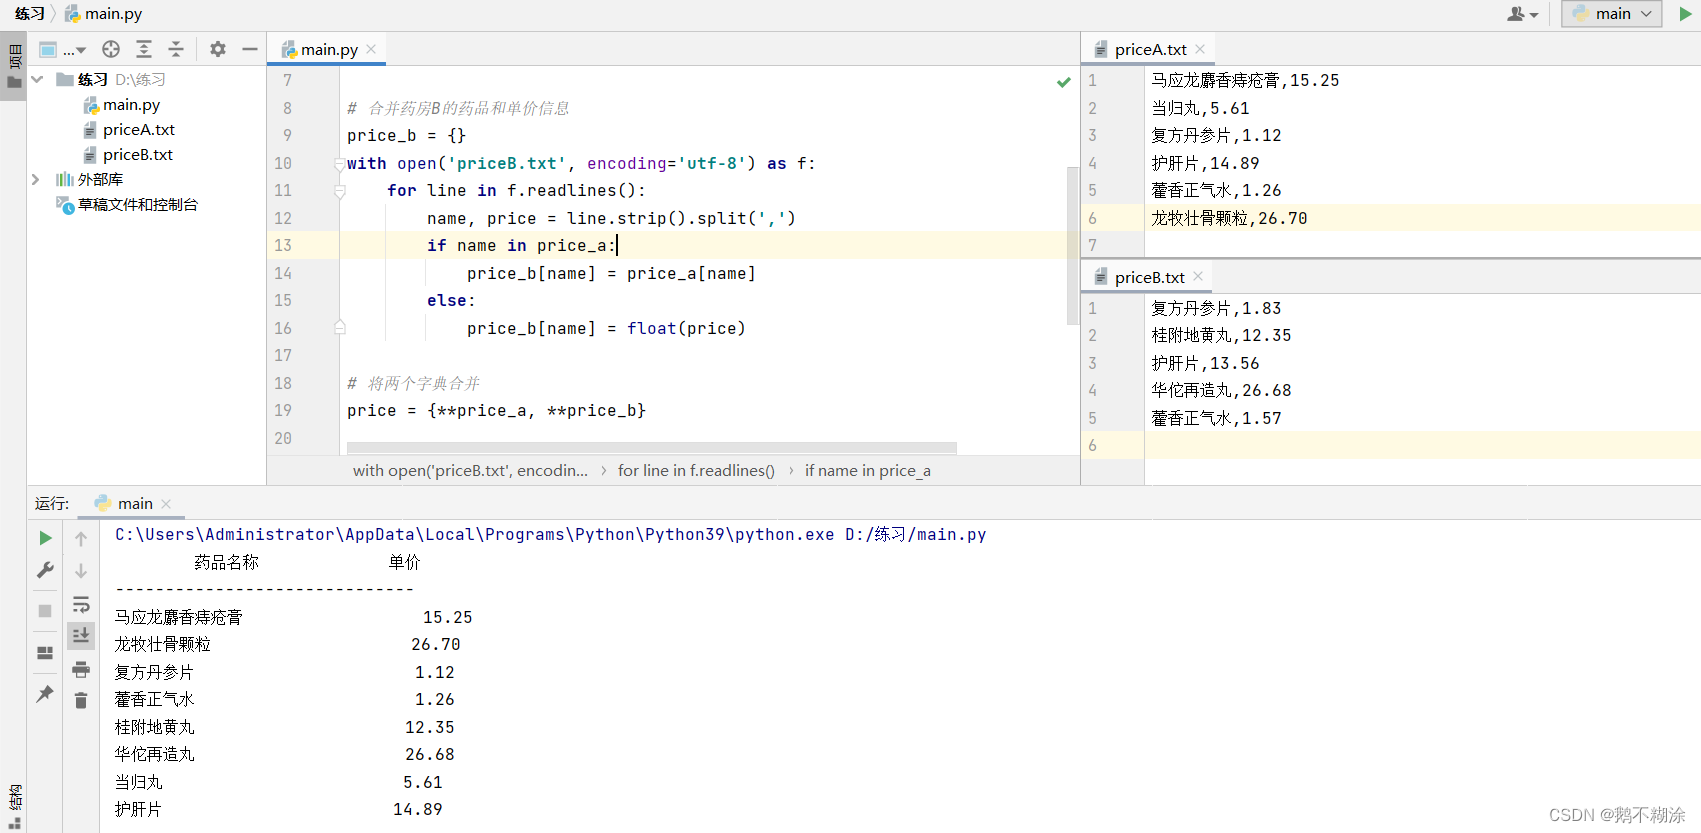
Task: Open main run configuration dropdown
Action: pos(1612,14)
